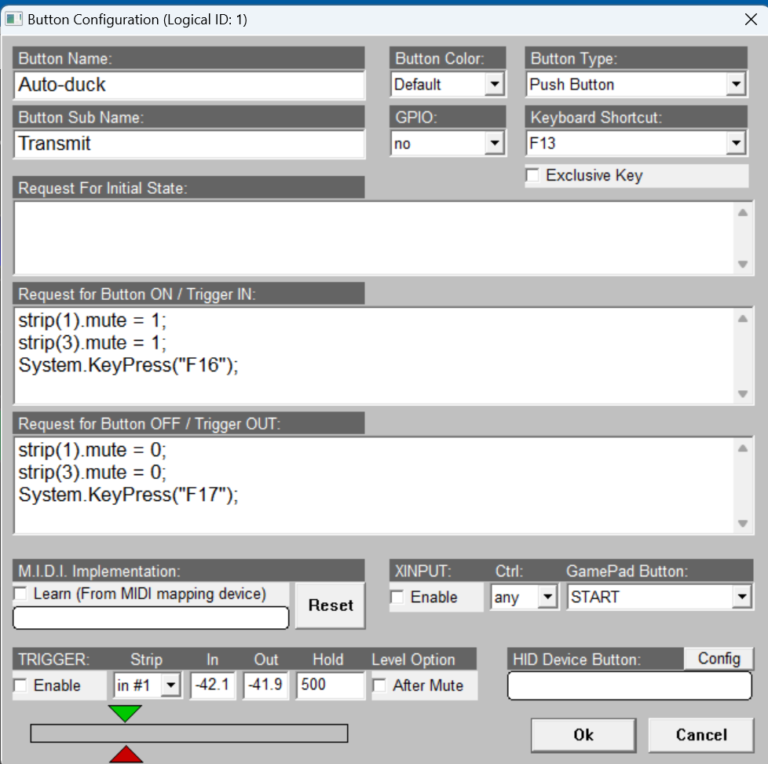This screenshot has height=764, width=768.
Task: Toggle the XINPUT Enable checkbox
Action: pos(397,597)
